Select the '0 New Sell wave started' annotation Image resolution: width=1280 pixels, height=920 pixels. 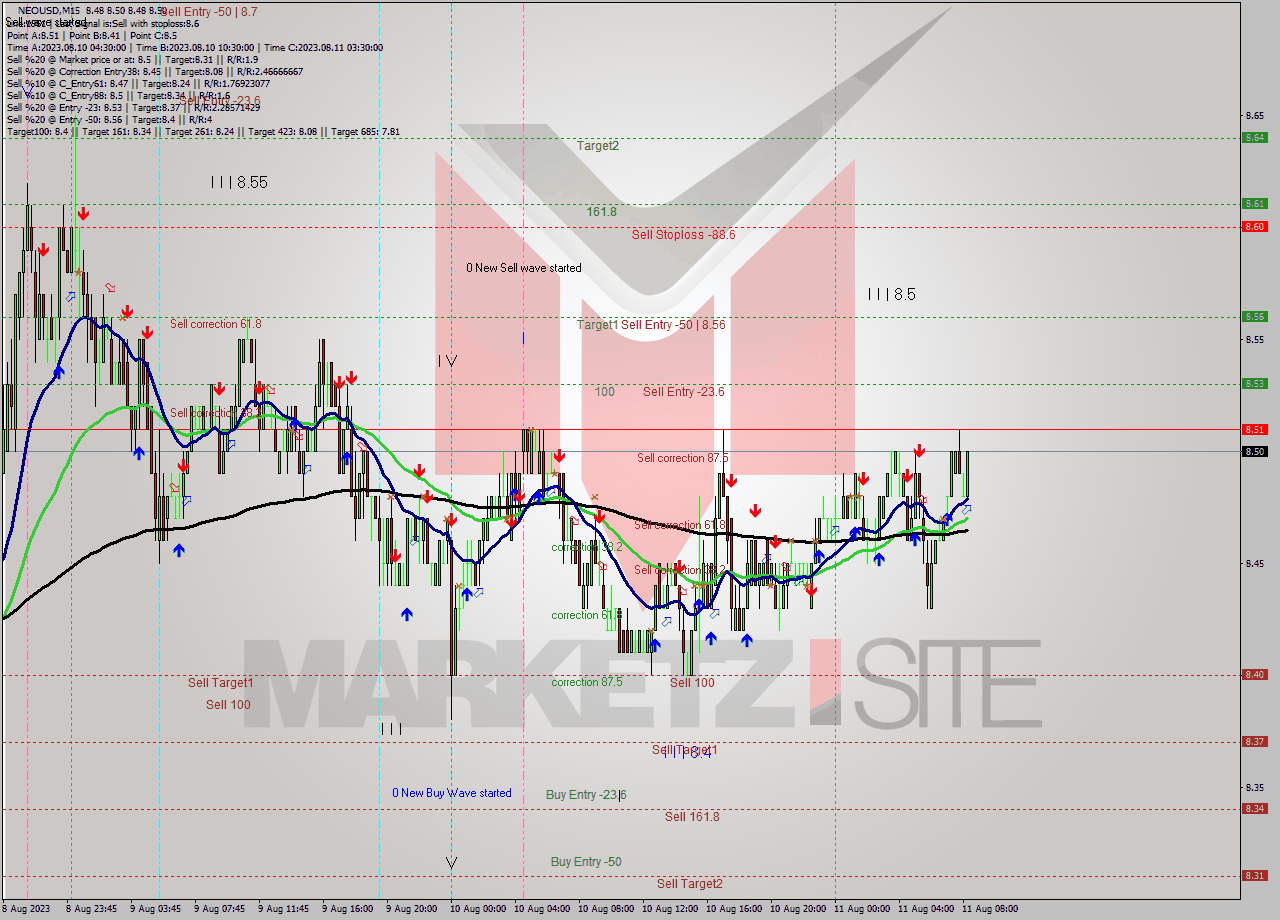(523, 268)
